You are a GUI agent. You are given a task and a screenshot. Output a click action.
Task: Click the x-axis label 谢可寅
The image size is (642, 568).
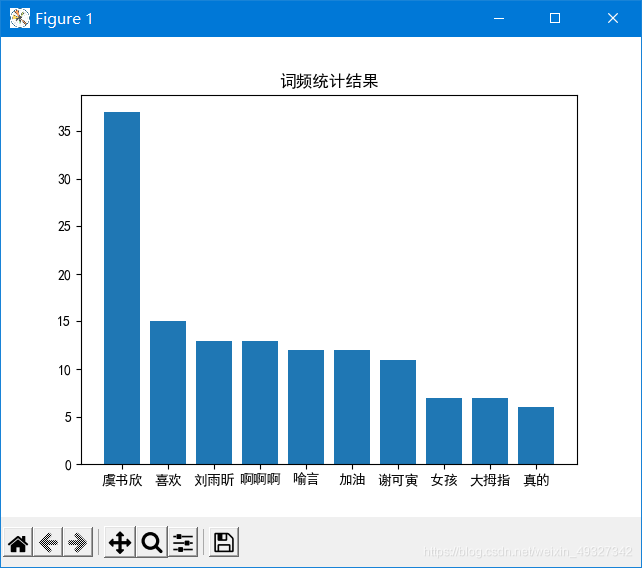point(398,480)
